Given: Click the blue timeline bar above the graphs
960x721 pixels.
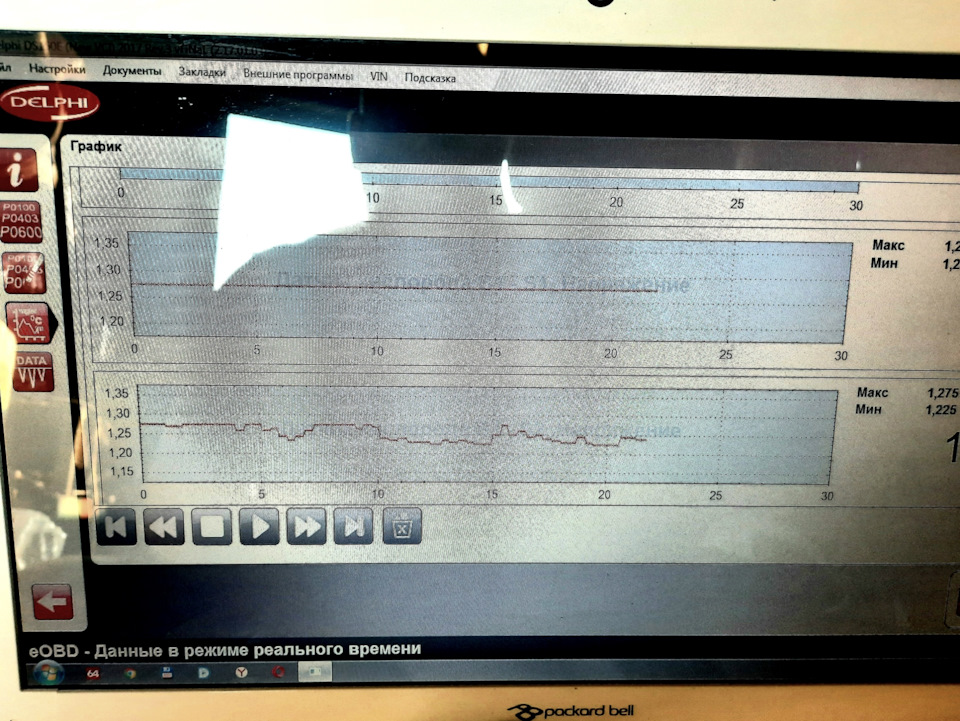Looking at the screenshot, I should (x=489, y=181).
